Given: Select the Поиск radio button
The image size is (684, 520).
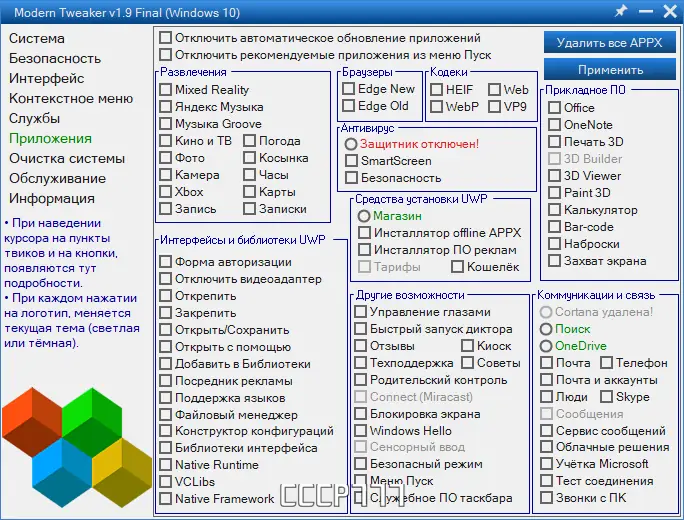Looking at the screenshot, I should point(546,329).
